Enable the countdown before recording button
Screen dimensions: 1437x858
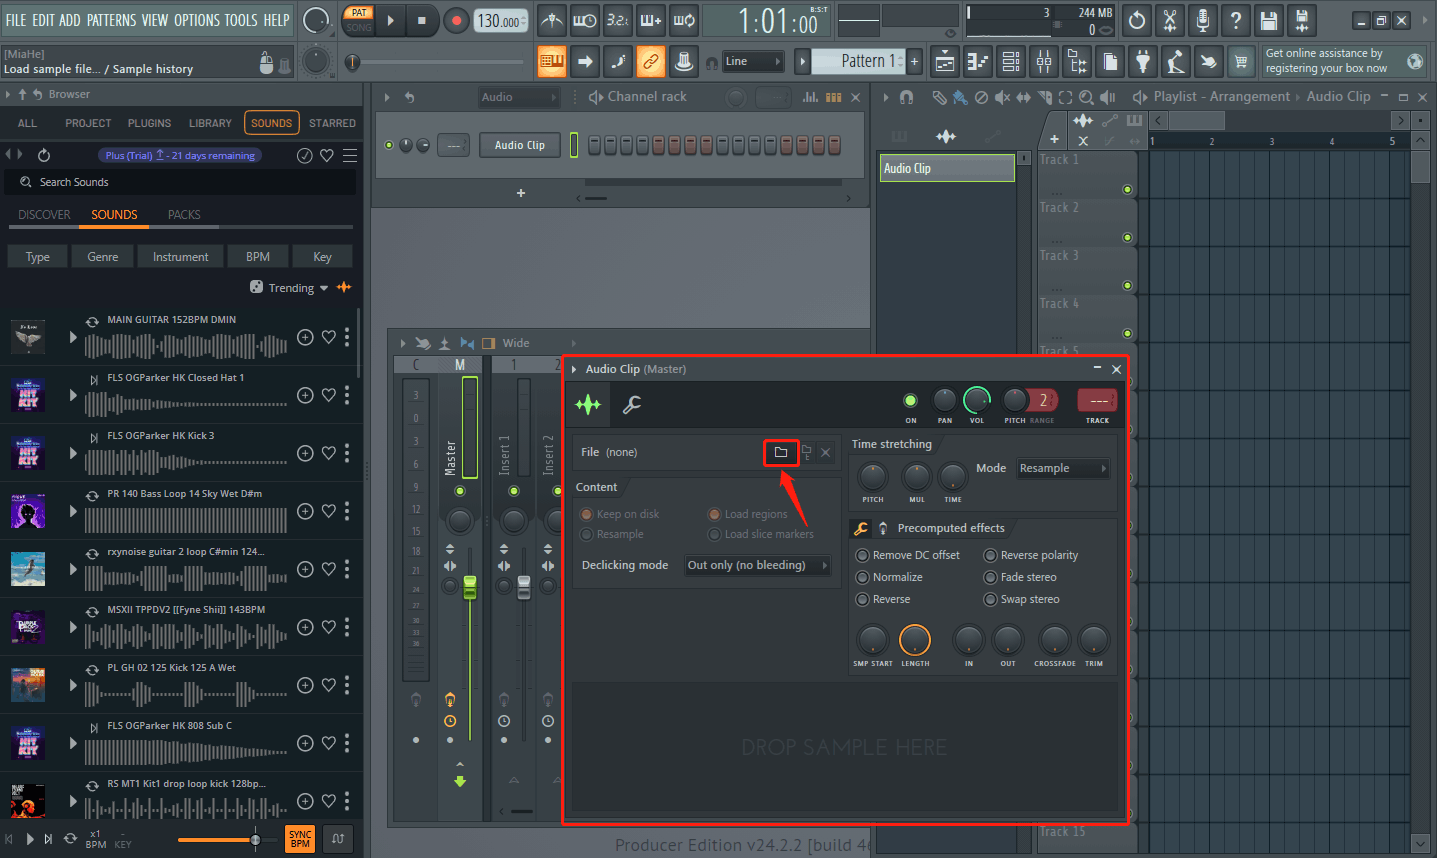click(617, 20)
